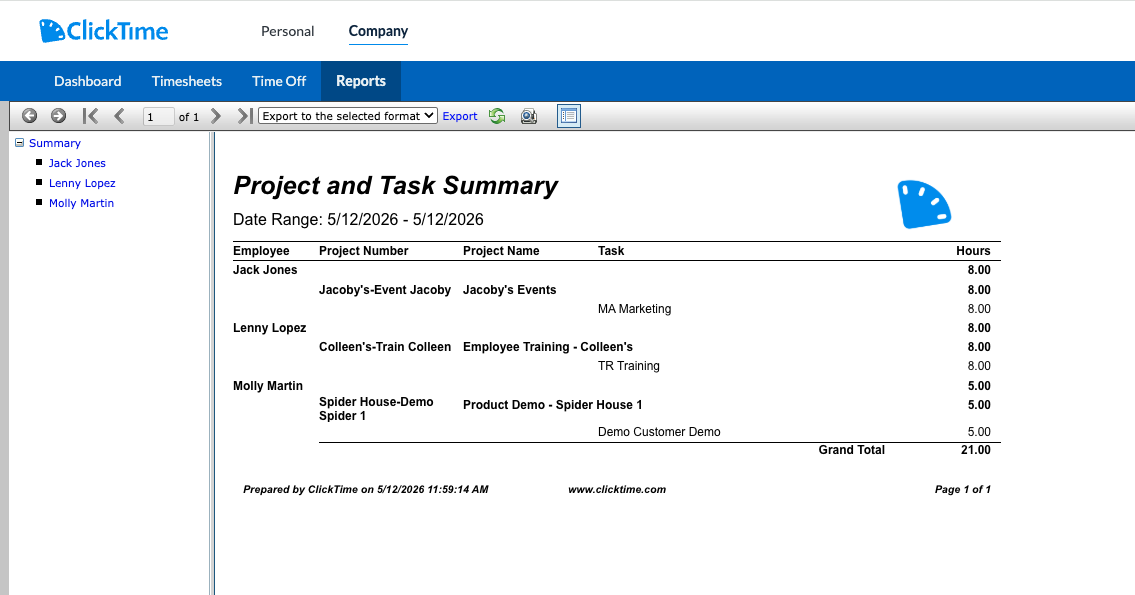Go forward with the circled right arrow

pos(59,116)
